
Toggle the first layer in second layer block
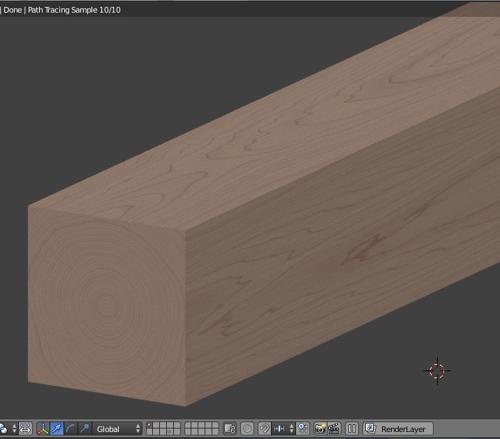(187, 425)
